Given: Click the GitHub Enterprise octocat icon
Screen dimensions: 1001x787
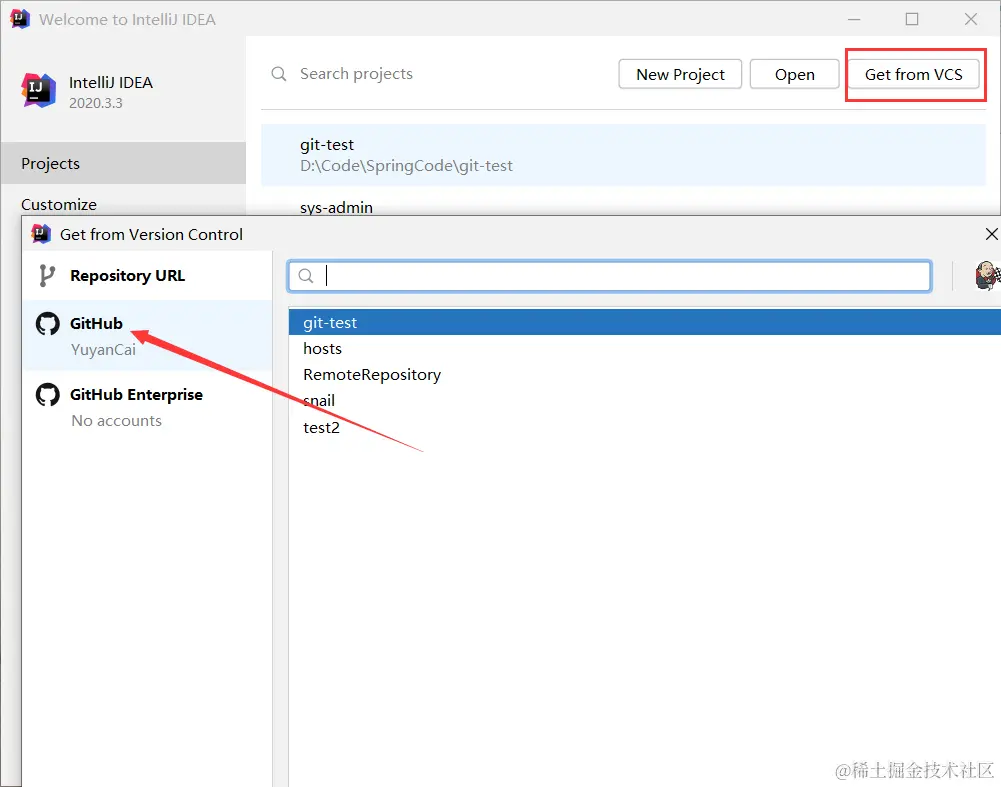Looking at the screenshot, I should click(x=47, y=395).
